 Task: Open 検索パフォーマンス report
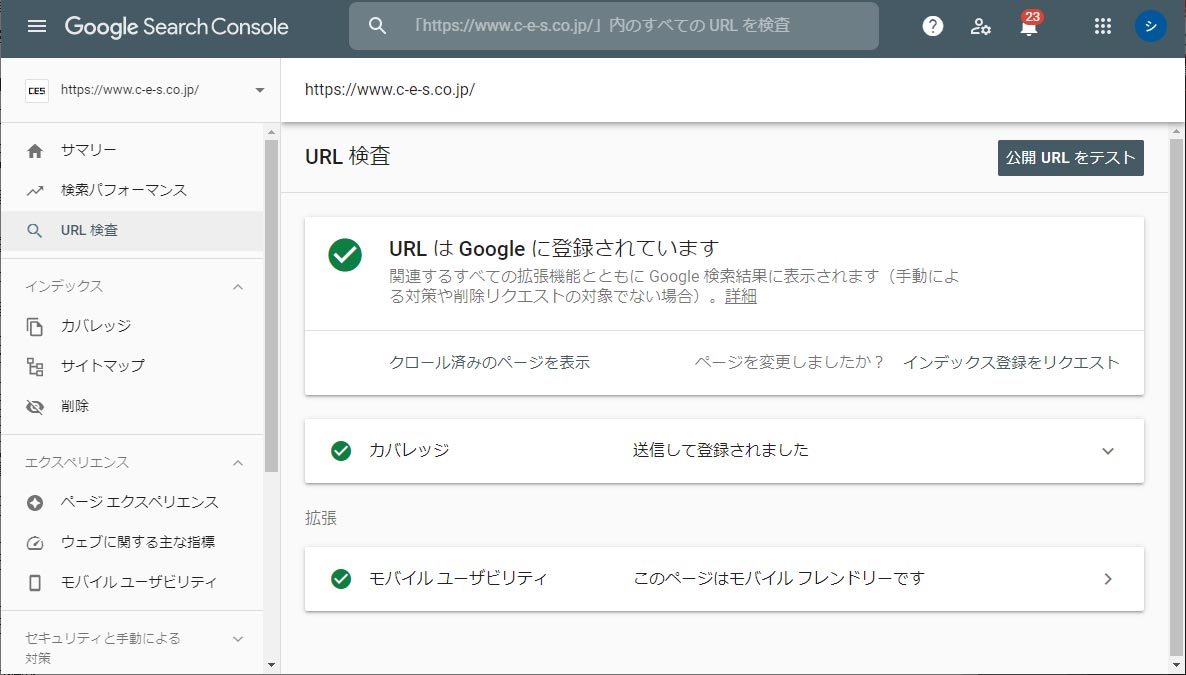click(132, 191)
